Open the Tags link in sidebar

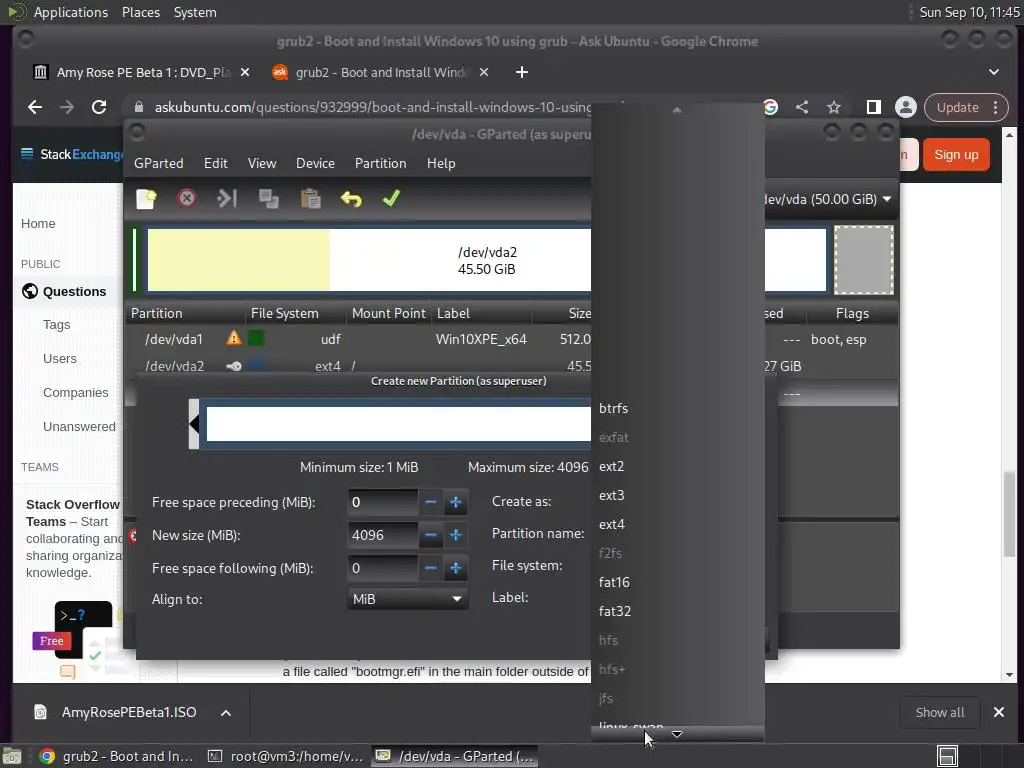tap(57, 325)
